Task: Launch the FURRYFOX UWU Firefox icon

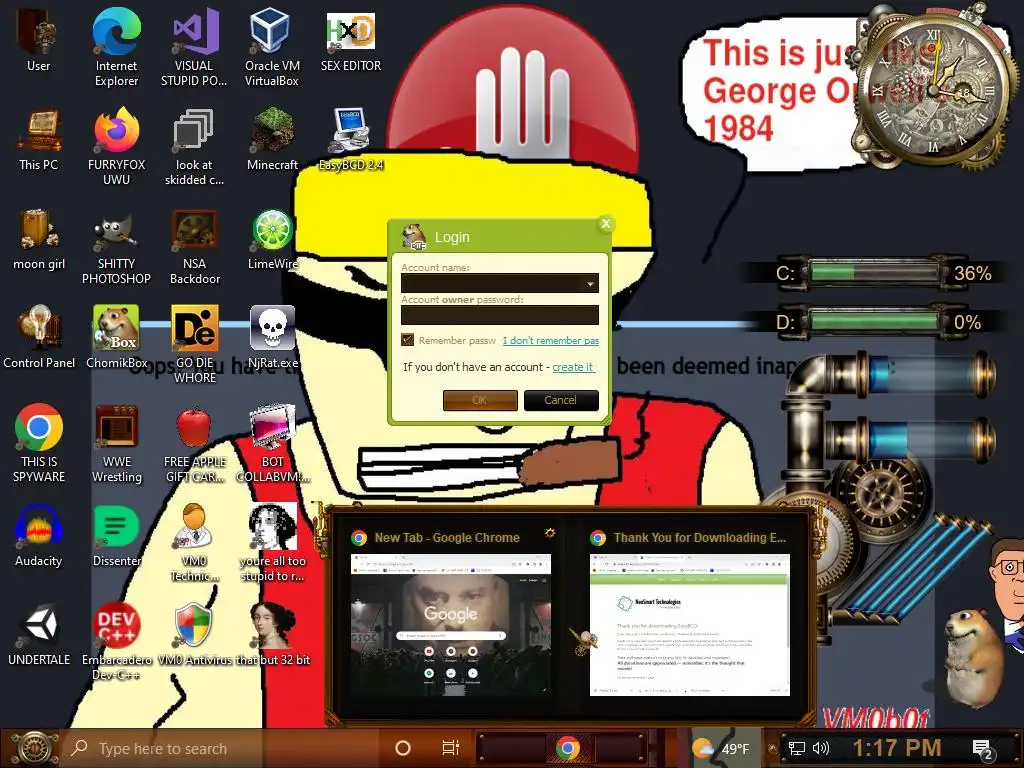Action: tap(116, 147)
